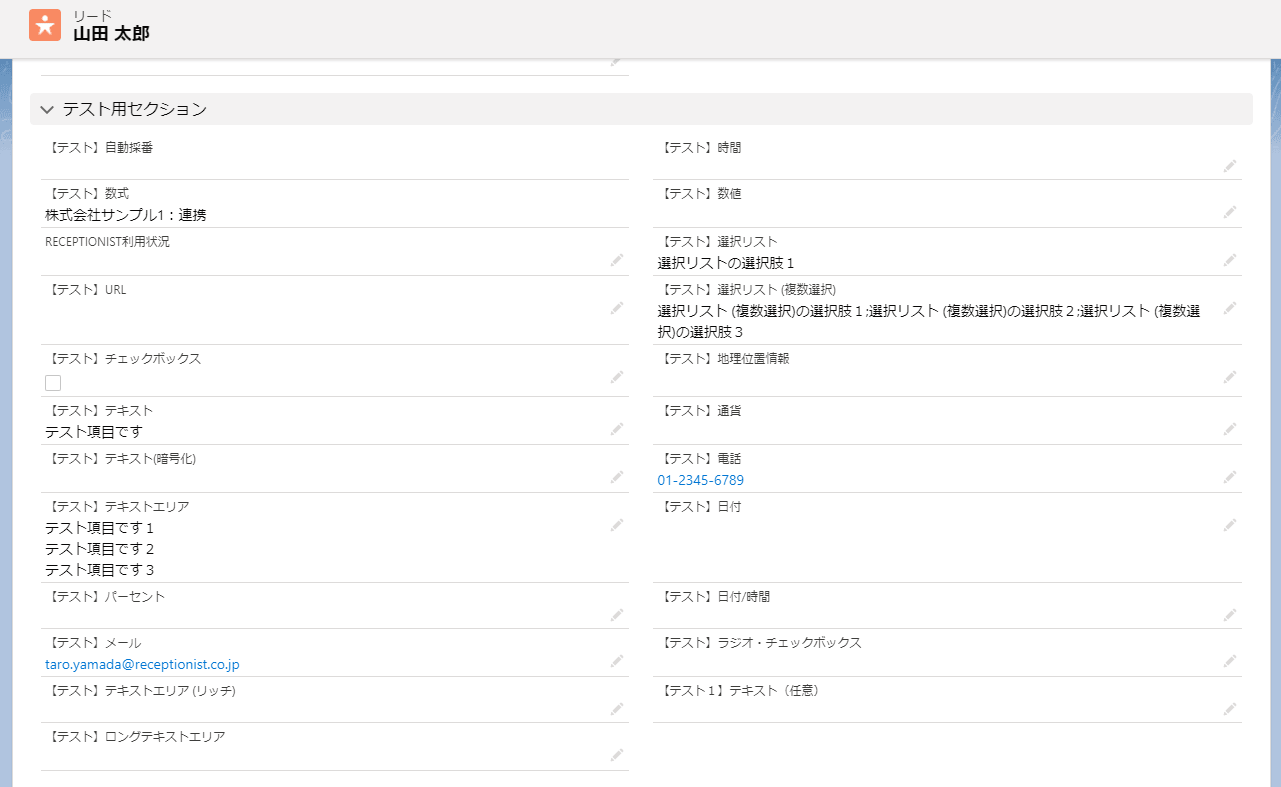Edit 【テスト】日付 field pencil icon

click(x=1229, y=525)
